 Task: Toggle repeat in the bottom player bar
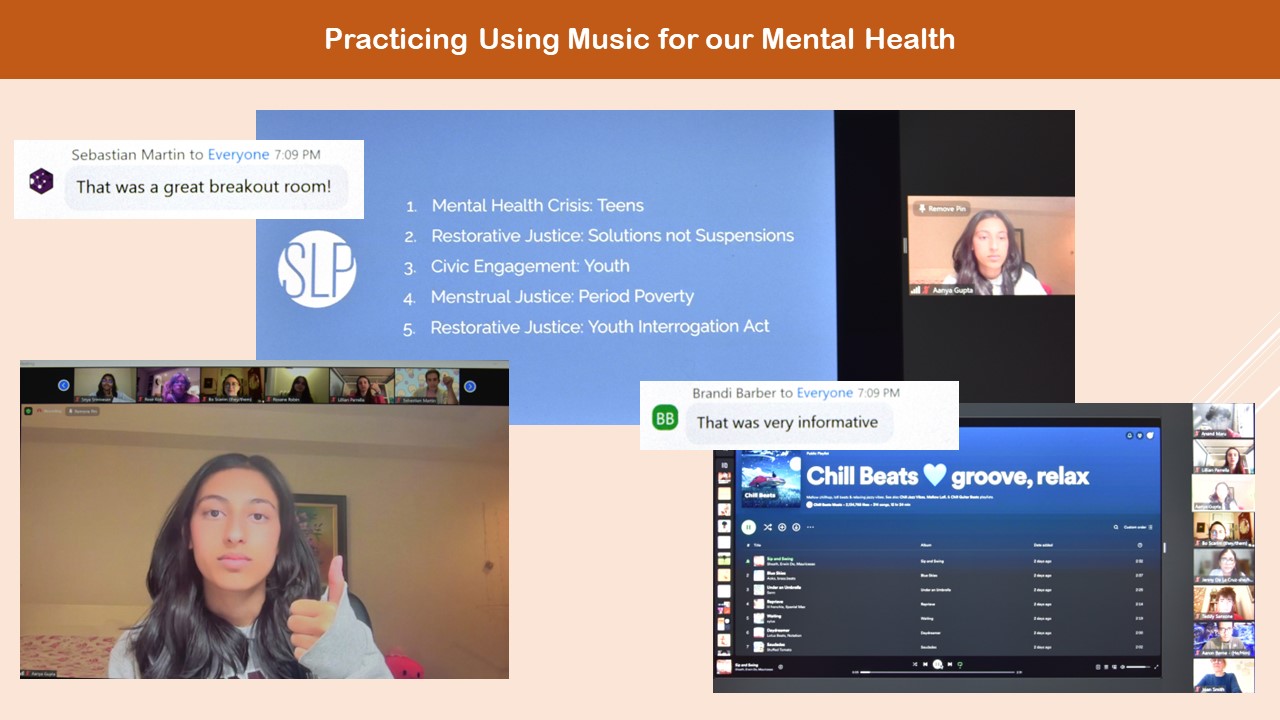[x=960, y=664]
